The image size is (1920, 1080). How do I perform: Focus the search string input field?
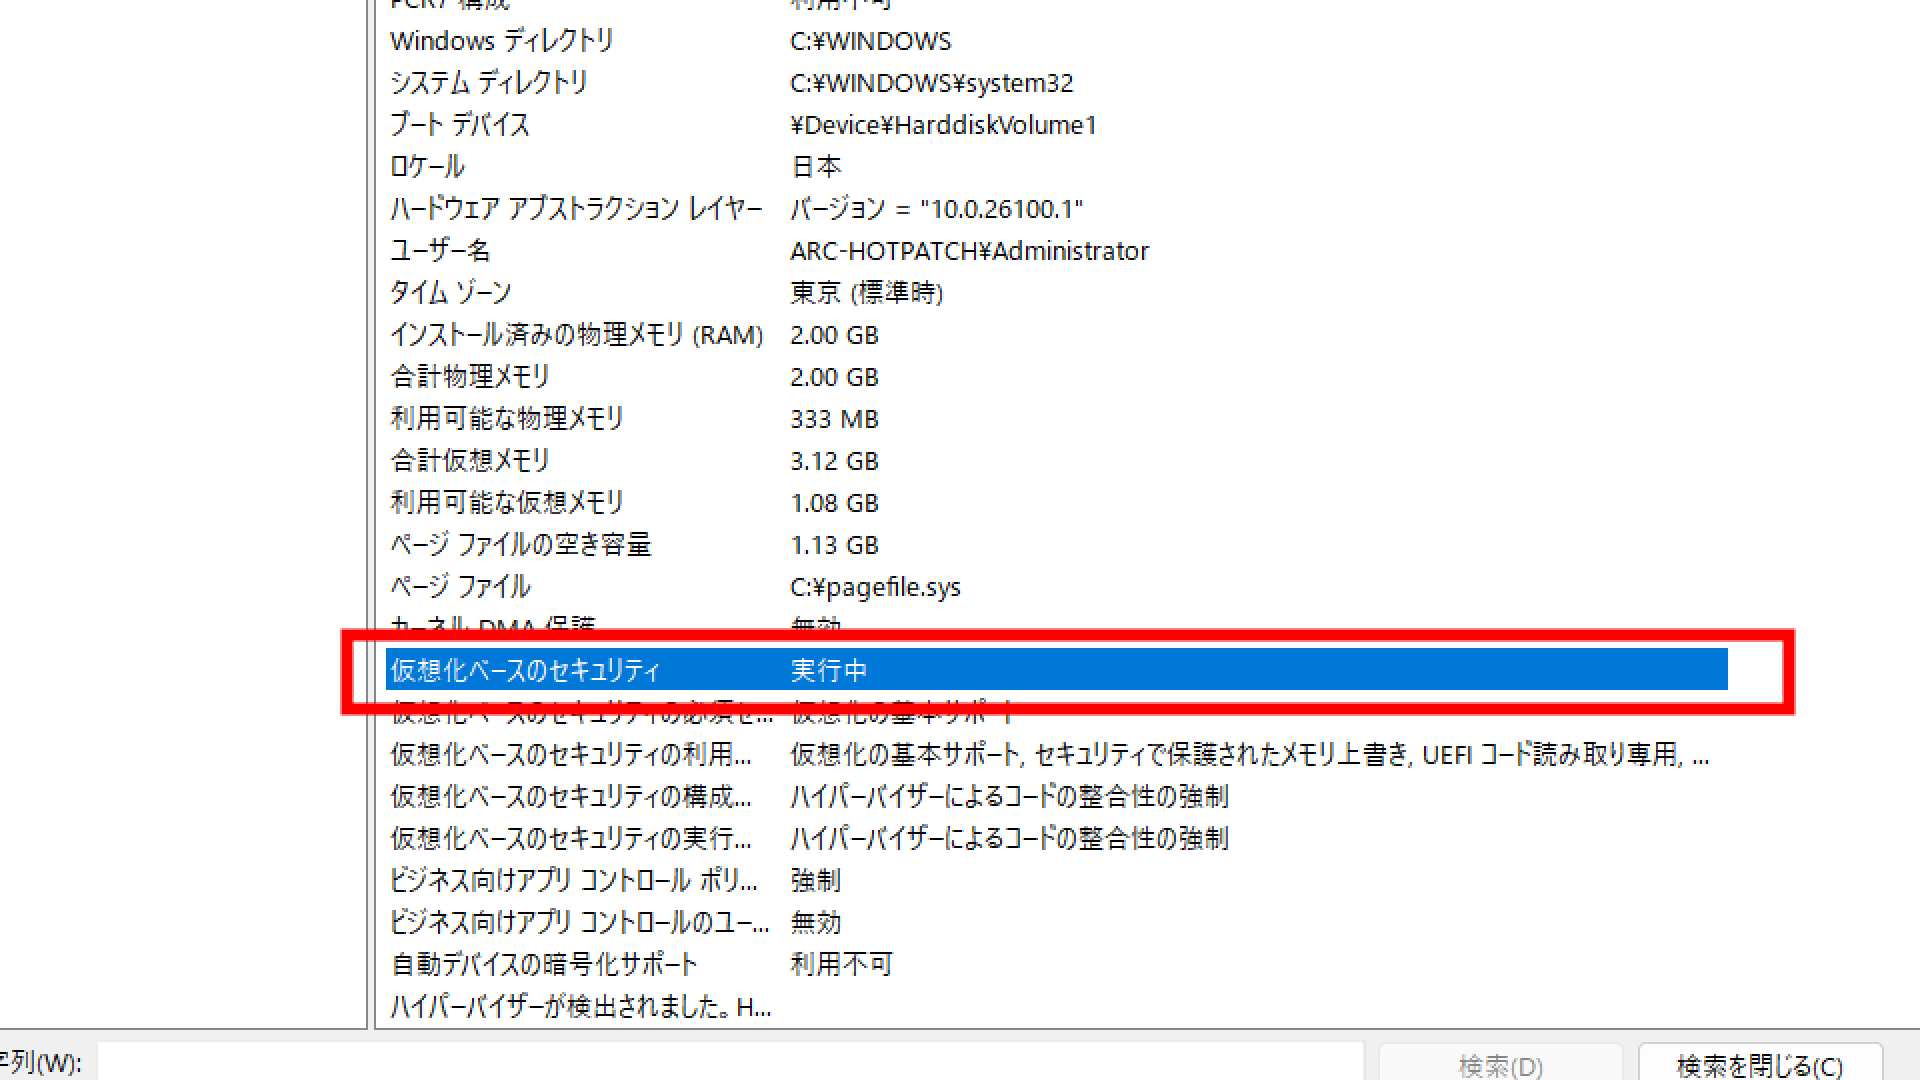click(x=730, y=1062)
